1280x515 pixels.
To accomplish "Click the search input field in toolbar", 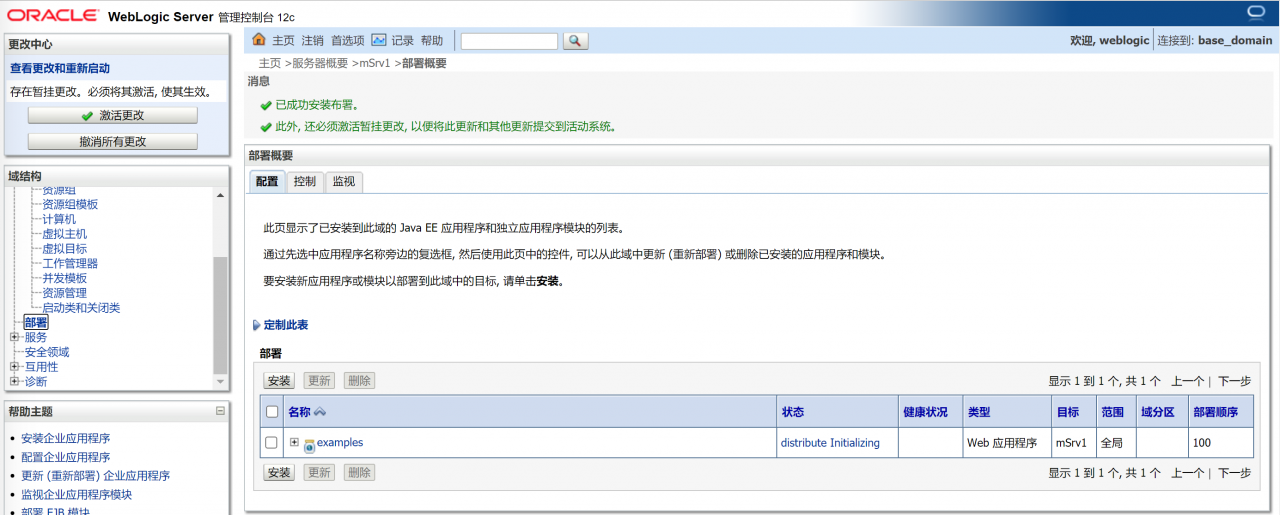I will point(509,41).
